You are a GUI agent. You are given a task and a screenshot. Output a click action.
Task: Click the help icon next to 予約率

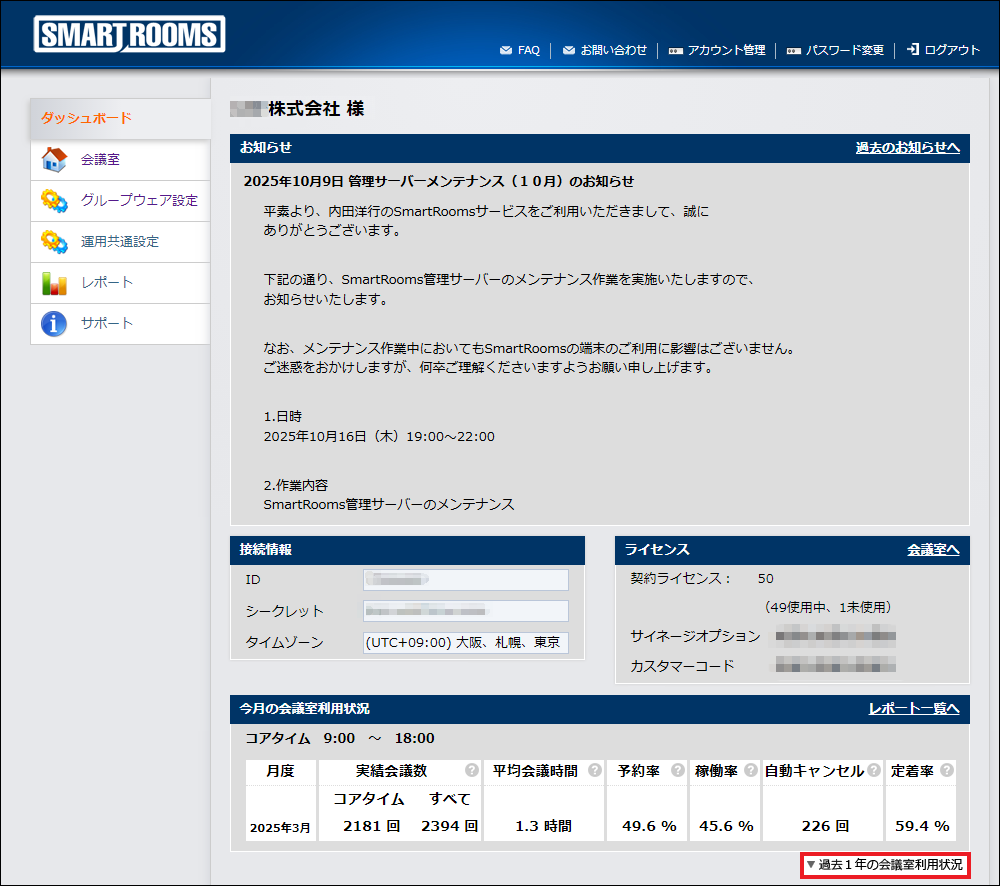pos(677,771)
